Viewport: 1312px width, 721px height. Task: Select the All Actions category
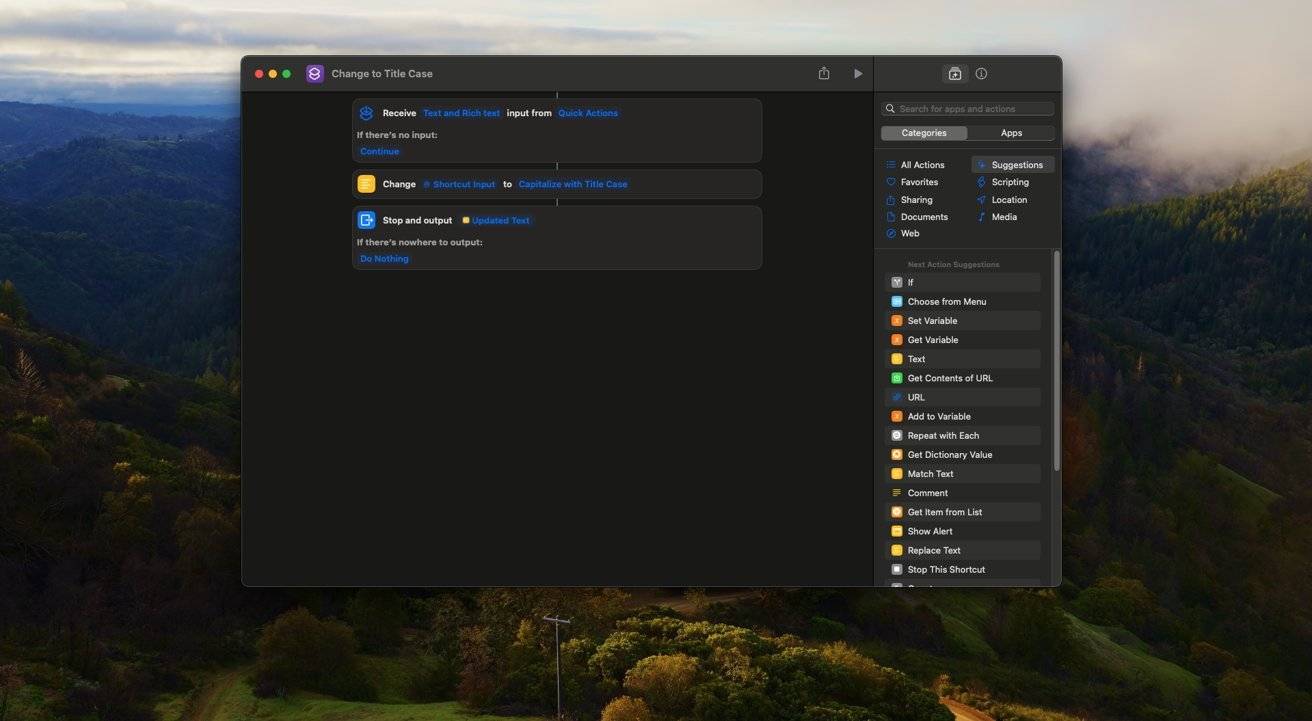921,165
